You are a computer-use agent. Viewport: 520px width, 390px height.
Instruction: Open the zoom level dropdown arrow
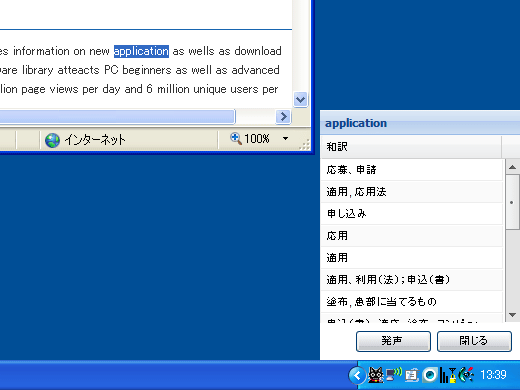point(285,138)
